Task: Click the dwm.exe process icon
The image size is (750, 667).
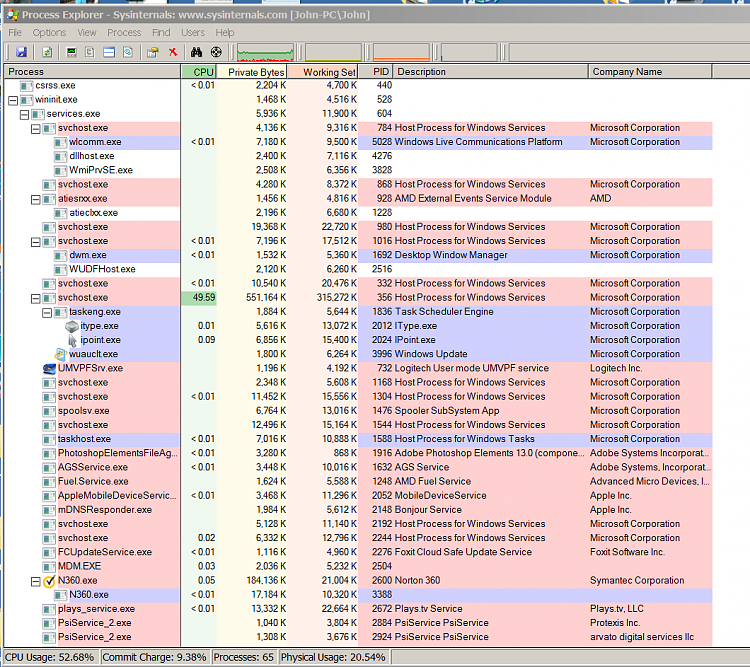Action: click(x=60, y=256)
